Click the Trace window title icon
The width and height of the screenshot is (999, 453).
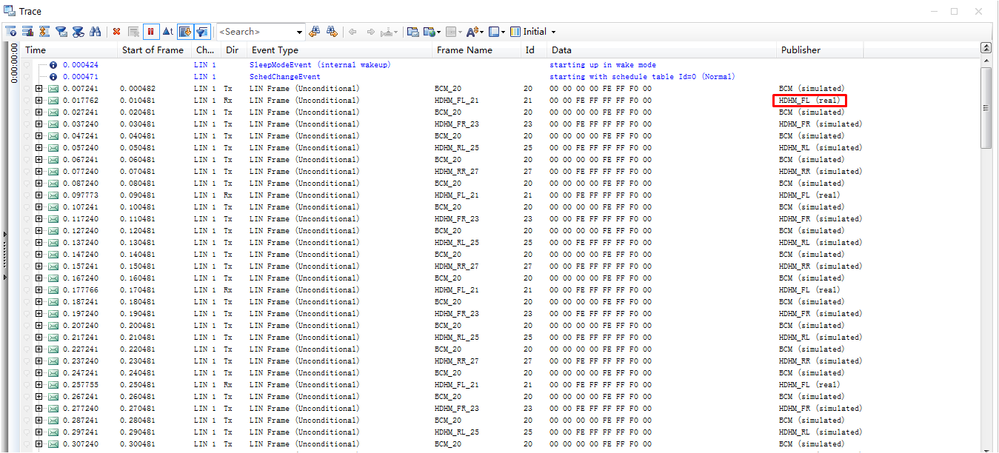pos(8,10)
